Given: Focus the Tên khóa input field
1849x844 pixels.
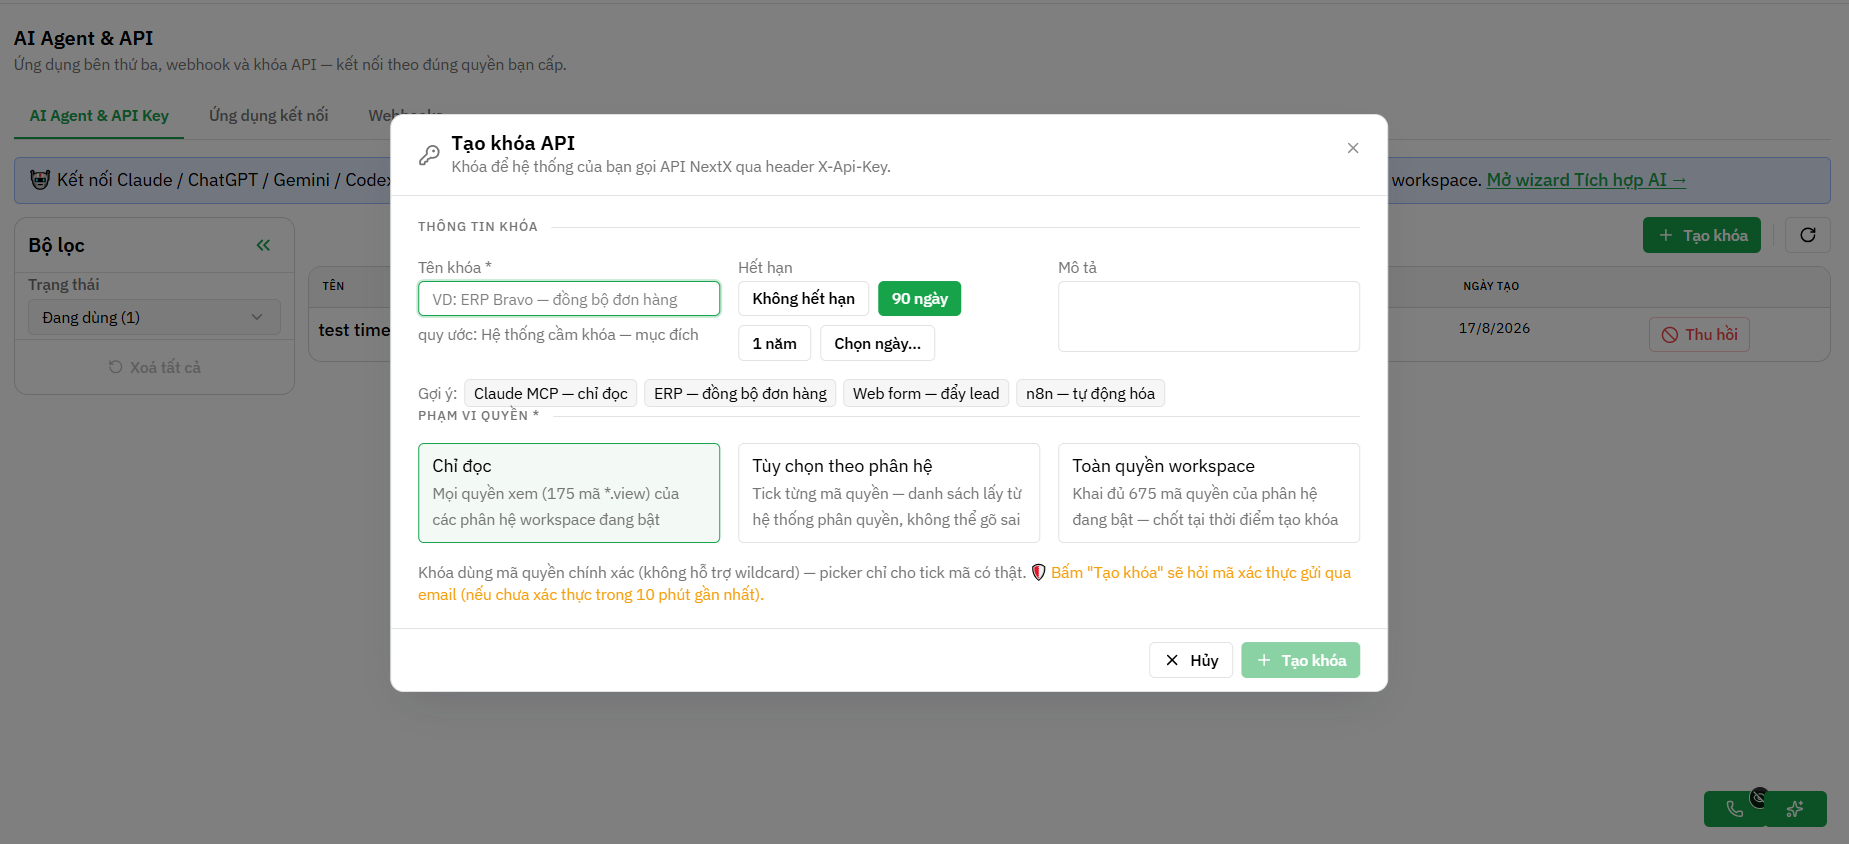Looking at the screenshot, I should pos(569,299).
